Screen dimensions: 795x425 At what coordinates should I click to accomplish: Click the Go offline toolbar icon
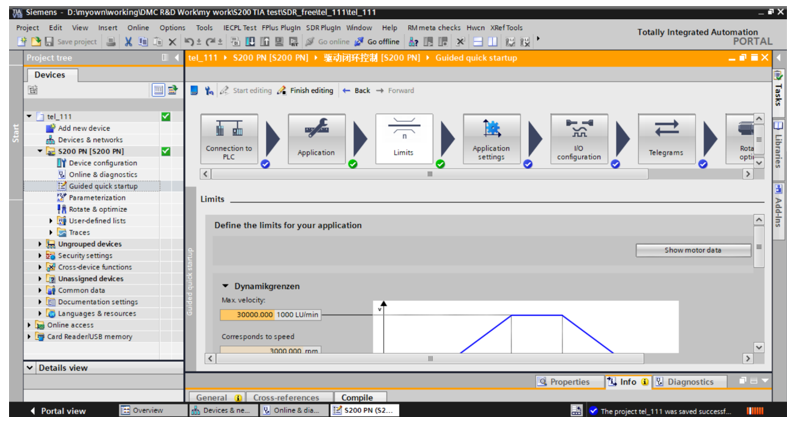click(376, 42)
